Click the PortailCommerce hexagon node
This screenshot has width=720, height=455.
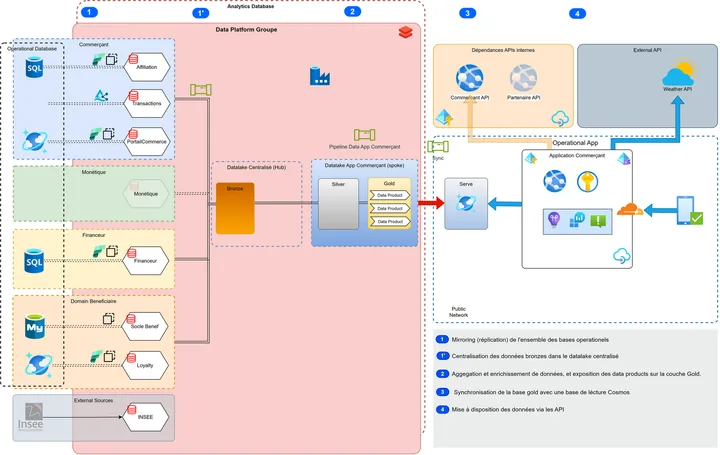[146, 141]
